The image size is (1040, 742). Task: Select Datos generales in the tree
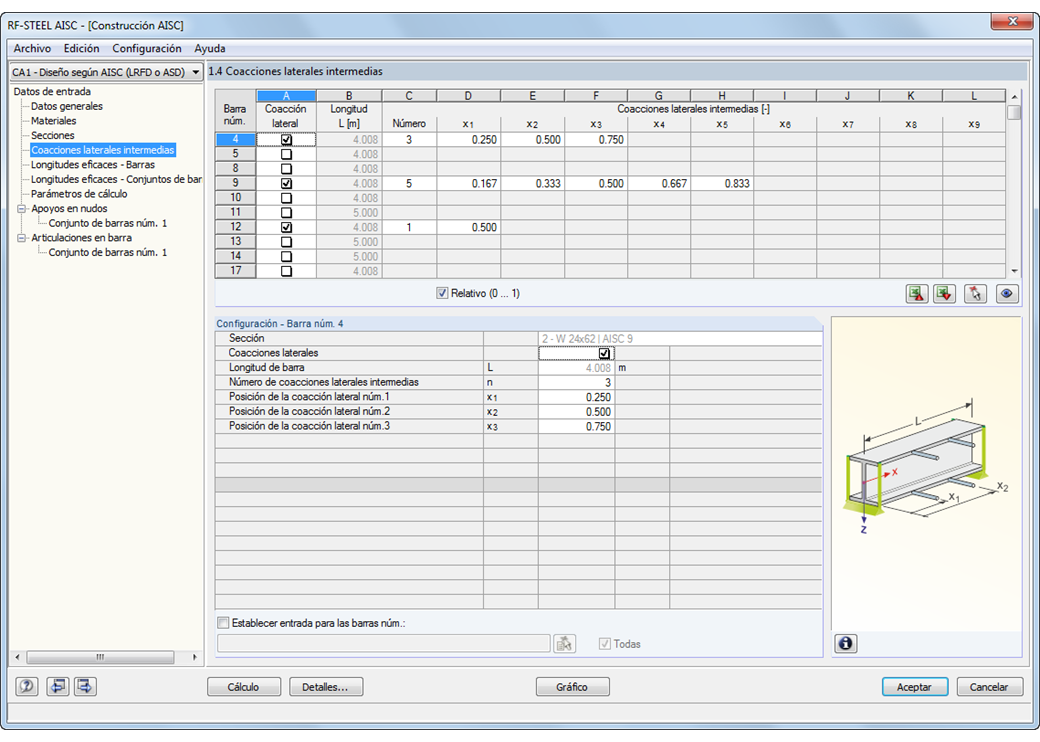click(67, 106)
